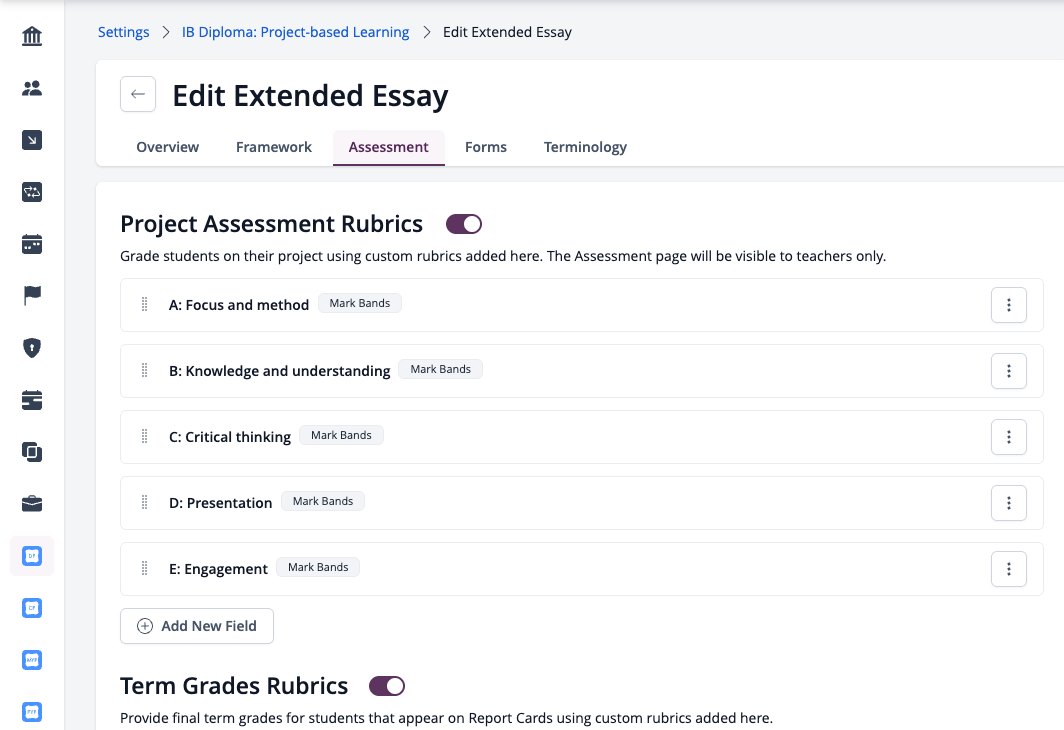Open the briefcase icon in sidebar
Screen dimensions: 1064x730
click(32, 503)
